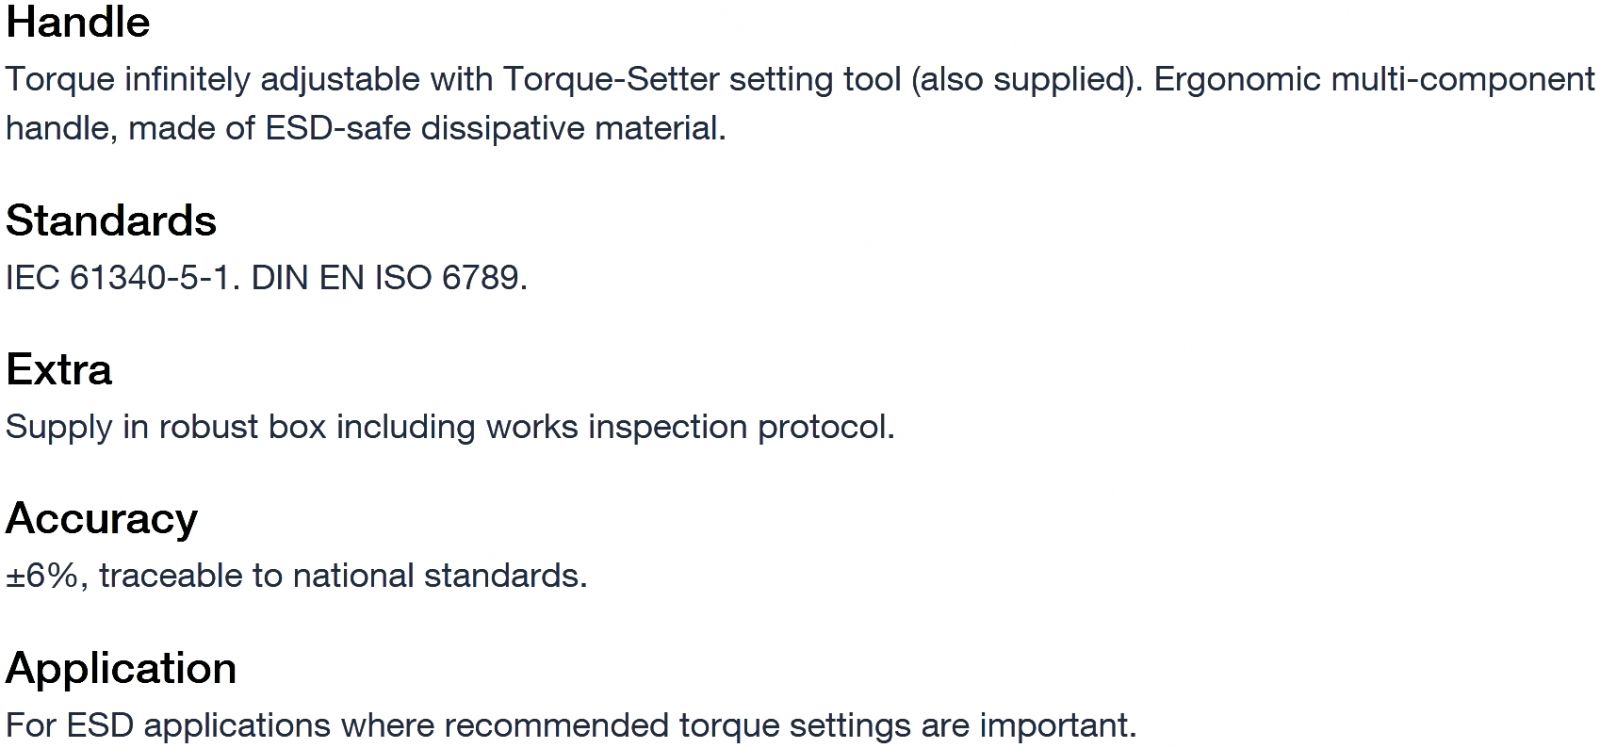Screen dimensions: 1600x748
Task: Click the Handle heading
Action: 78,22
